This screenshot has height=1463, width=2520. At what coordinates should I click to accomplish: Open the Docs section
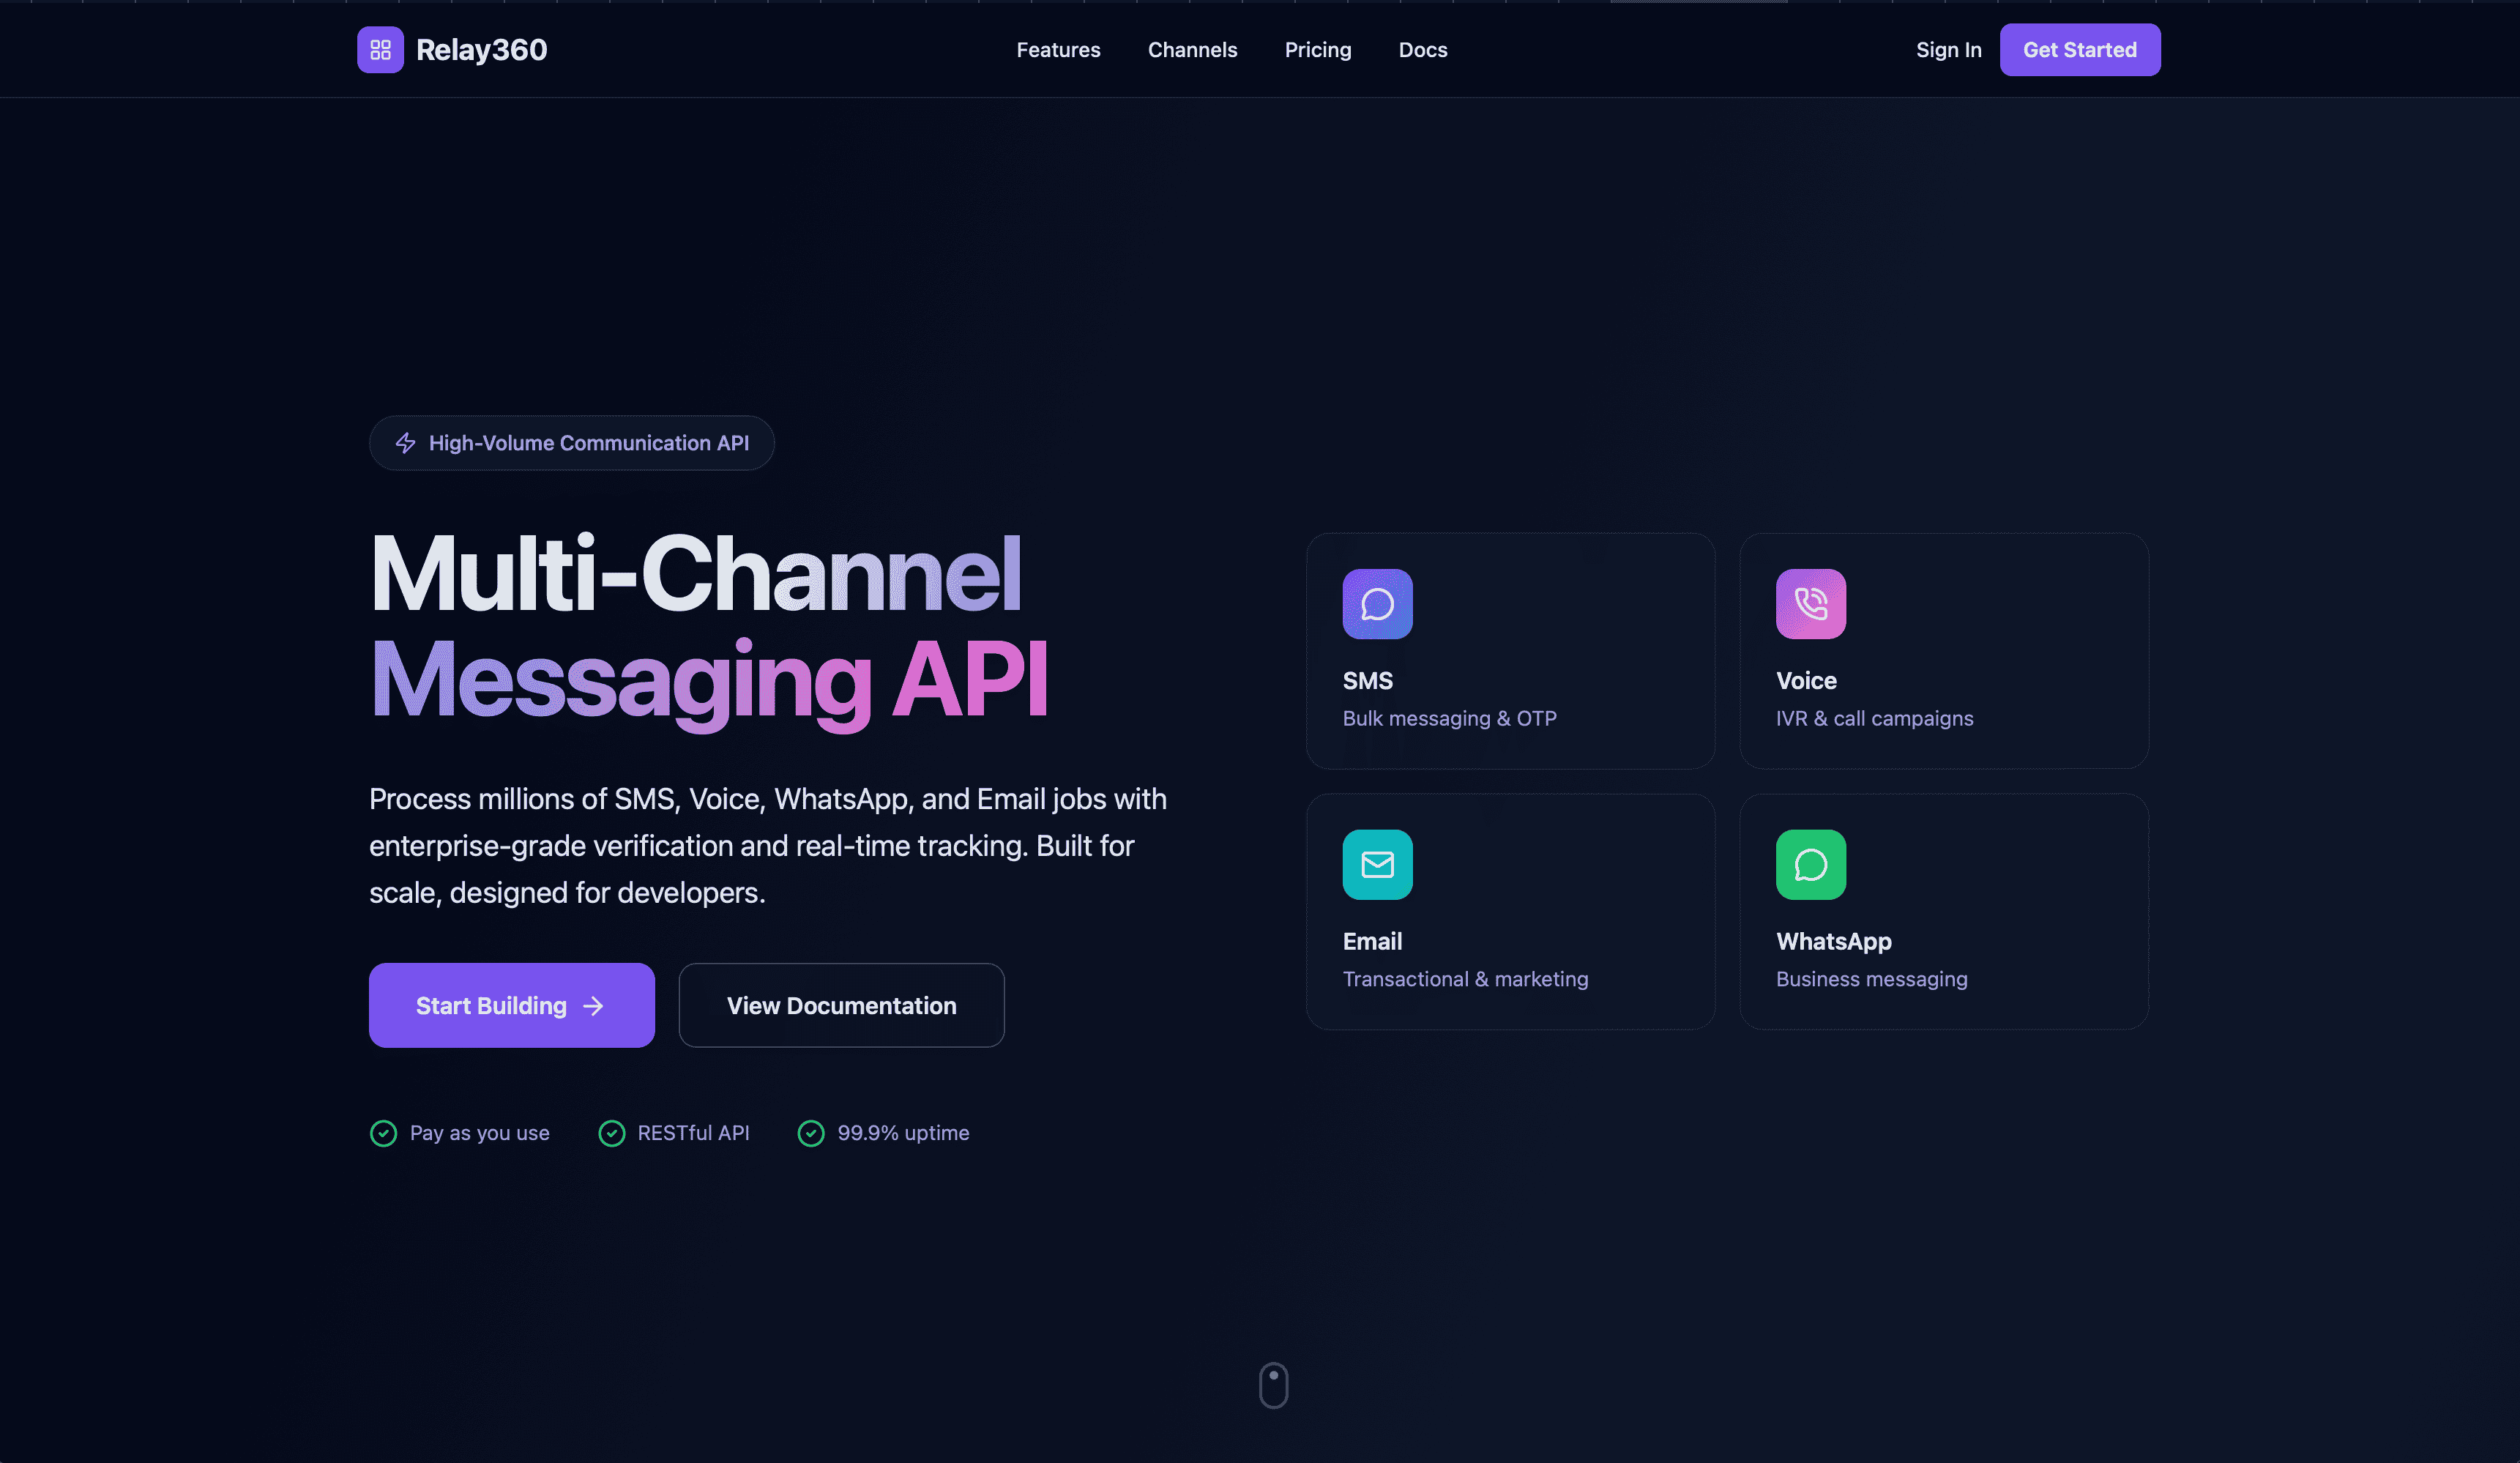(x=1422, y=49)
